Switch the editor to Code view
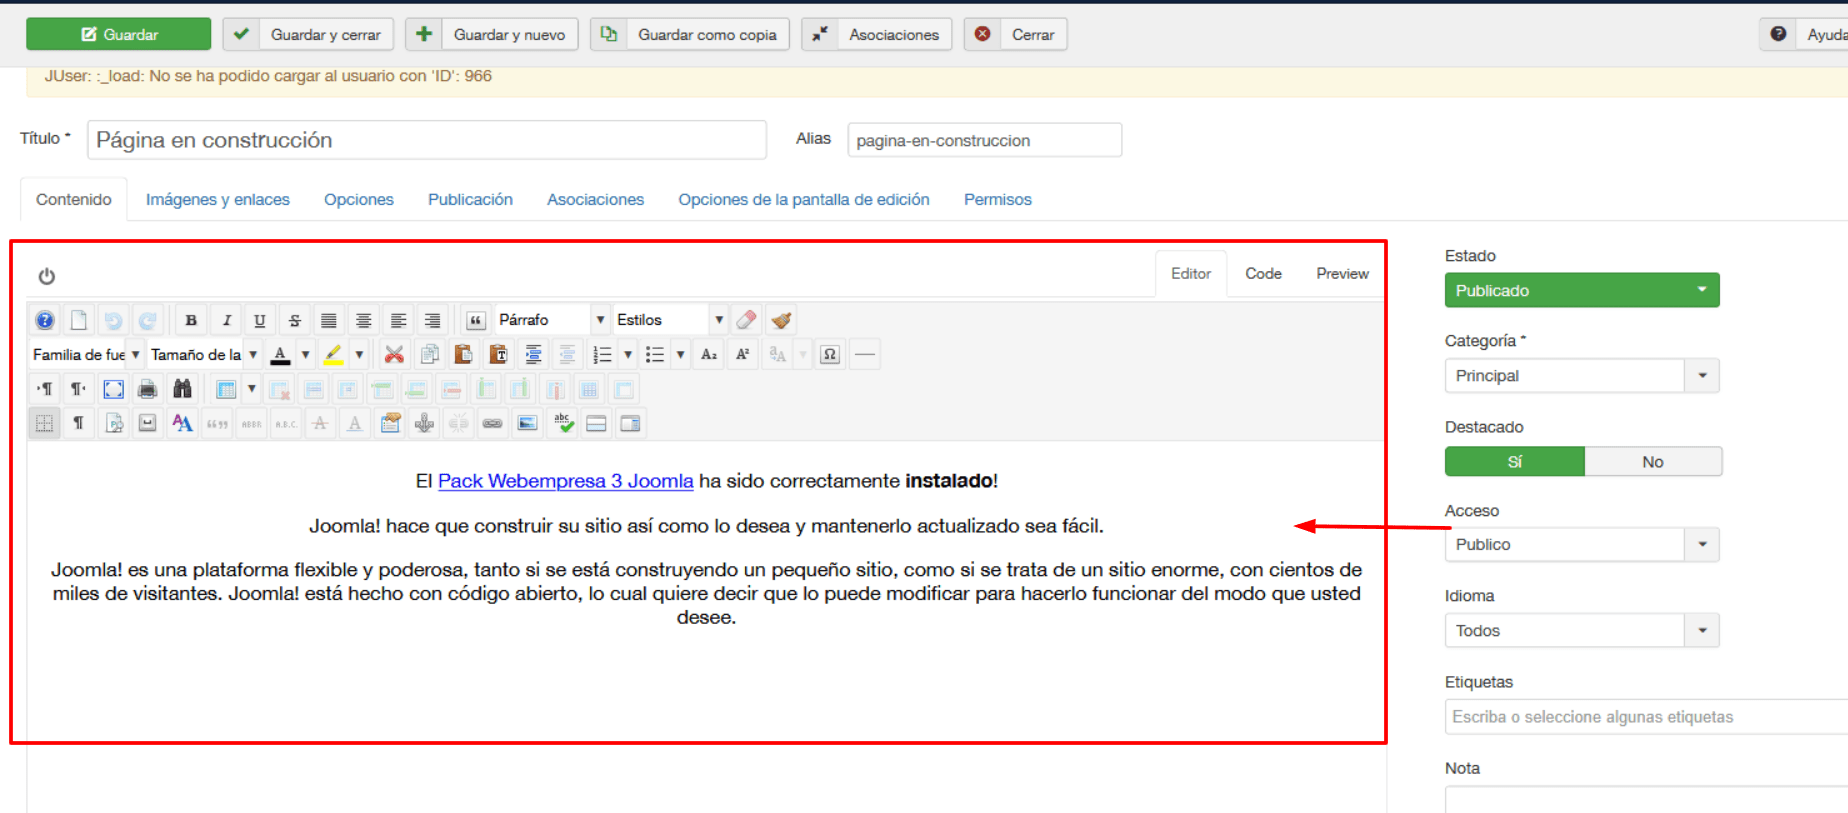1848x813 pixels. click(x=1263, y=273)
